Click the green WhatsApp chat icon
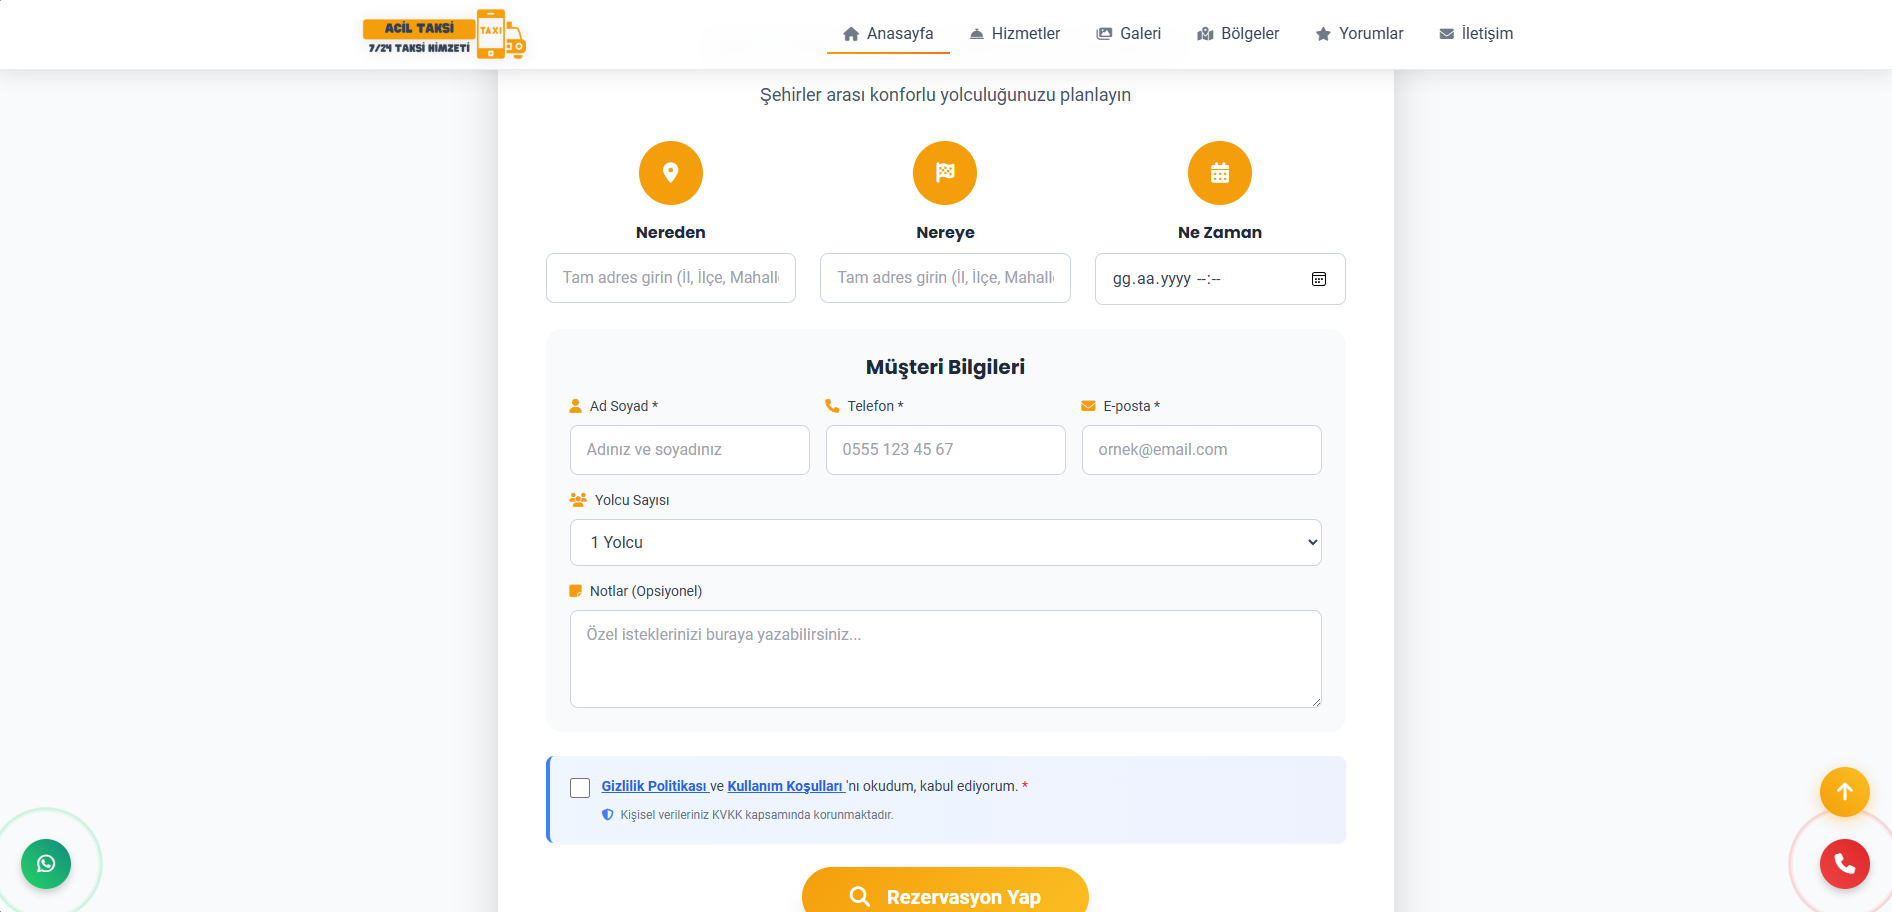 point(46,864)
